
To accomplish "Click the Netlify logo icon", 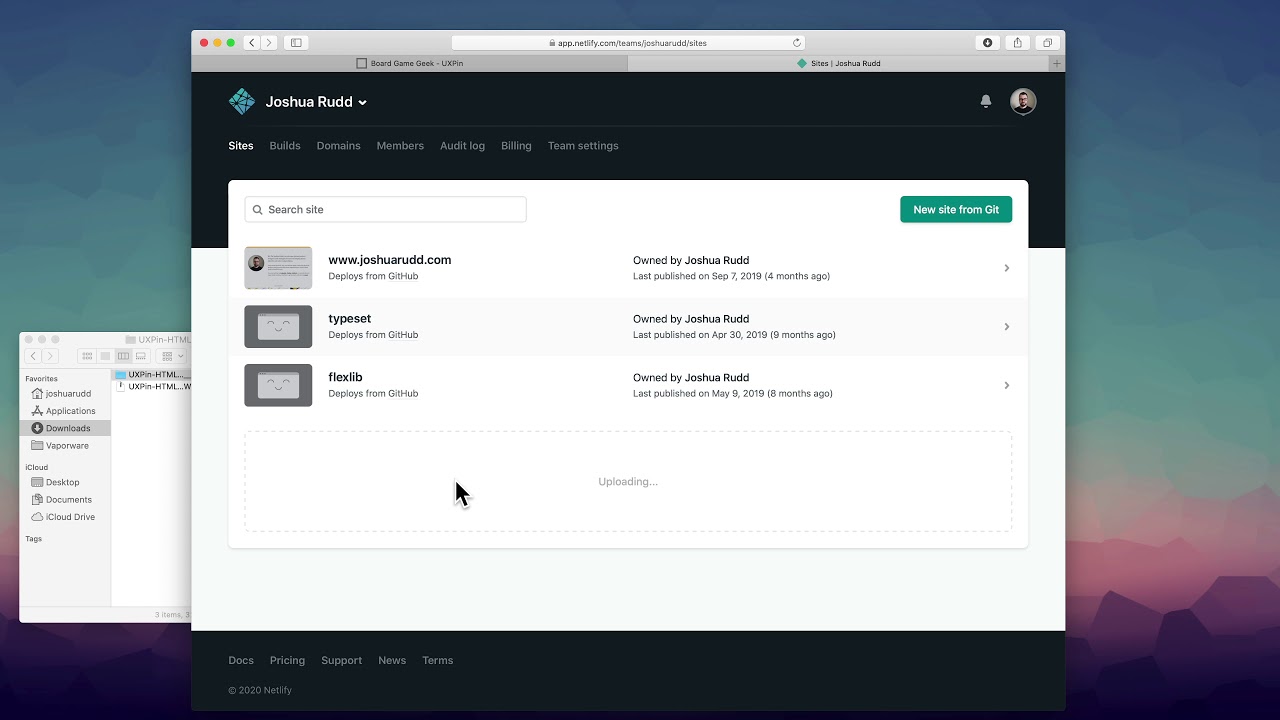I will tap(242, 101).
